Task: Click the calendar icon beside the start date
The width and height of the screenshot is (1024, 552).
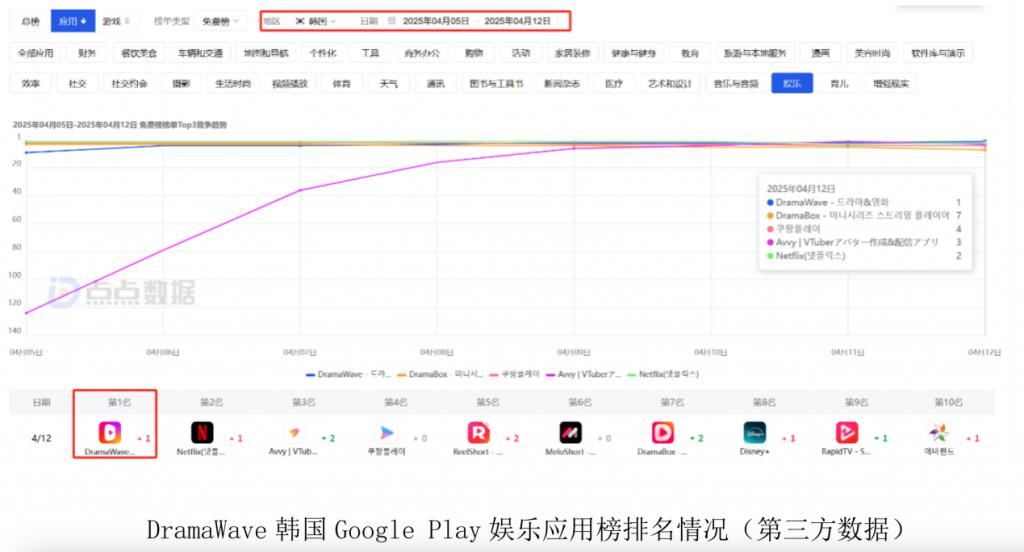Action: click(x=392, y=21)
